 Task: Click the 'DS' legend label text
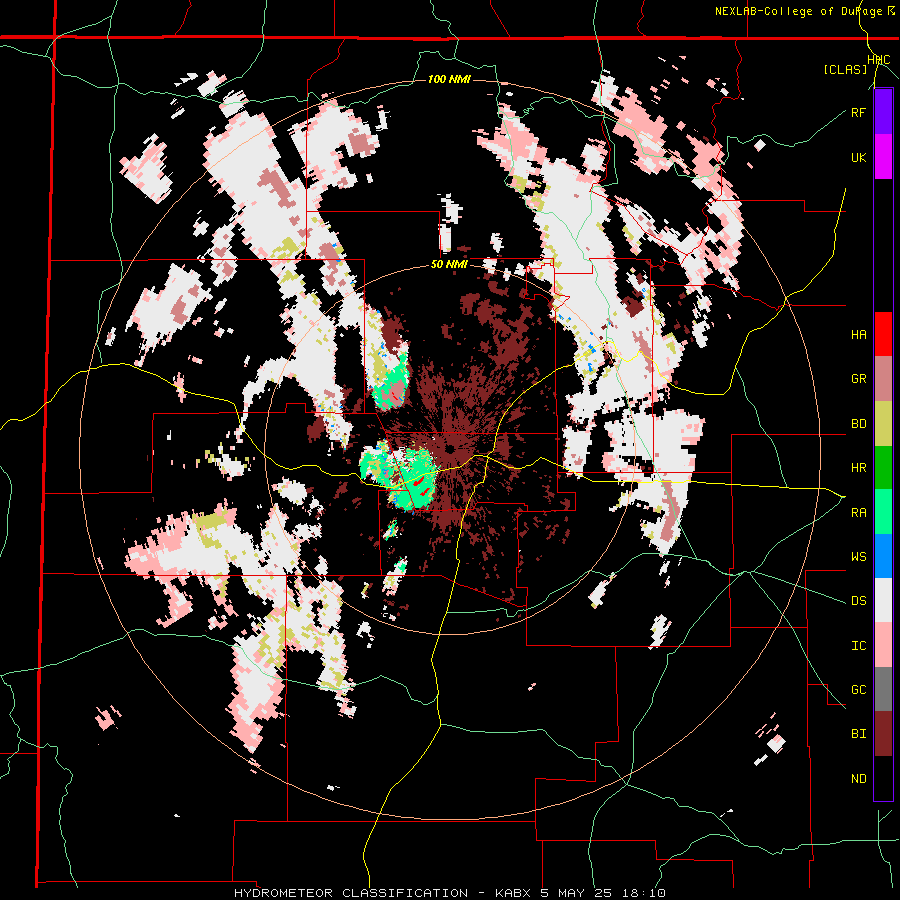click(x=859, y=601)
